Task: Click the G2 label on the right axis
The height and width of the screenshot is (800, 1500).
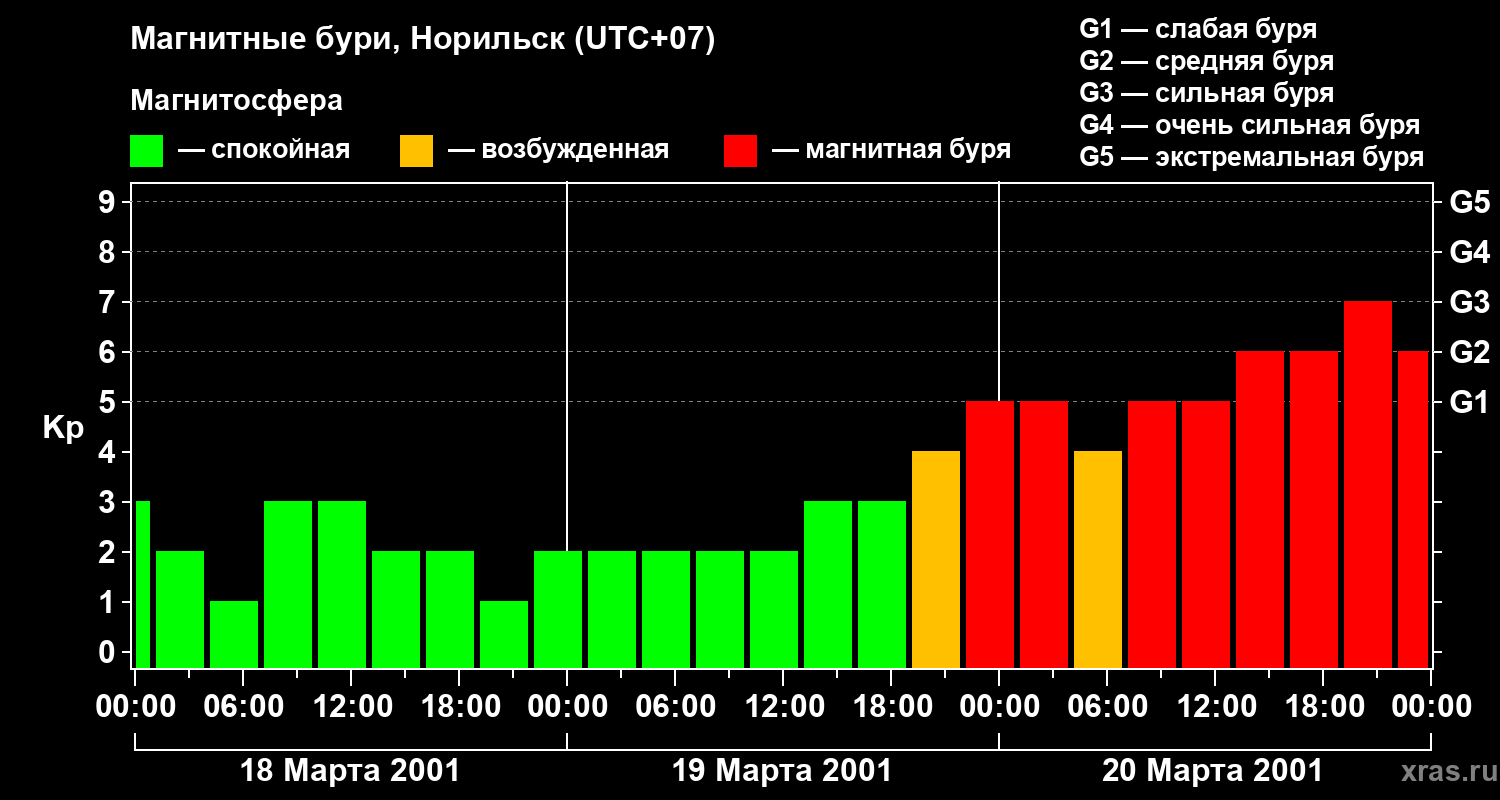Action: coord(1469,352)
